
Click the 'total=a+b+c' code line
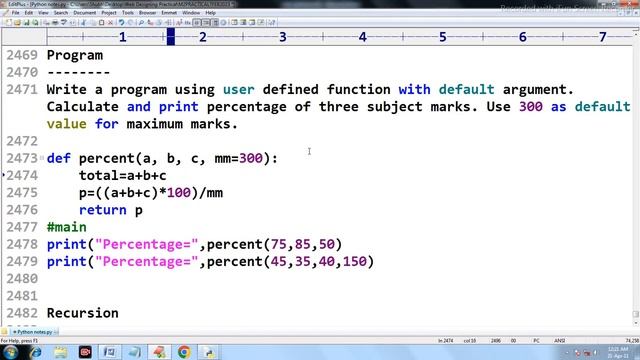[x=122, y=176]
